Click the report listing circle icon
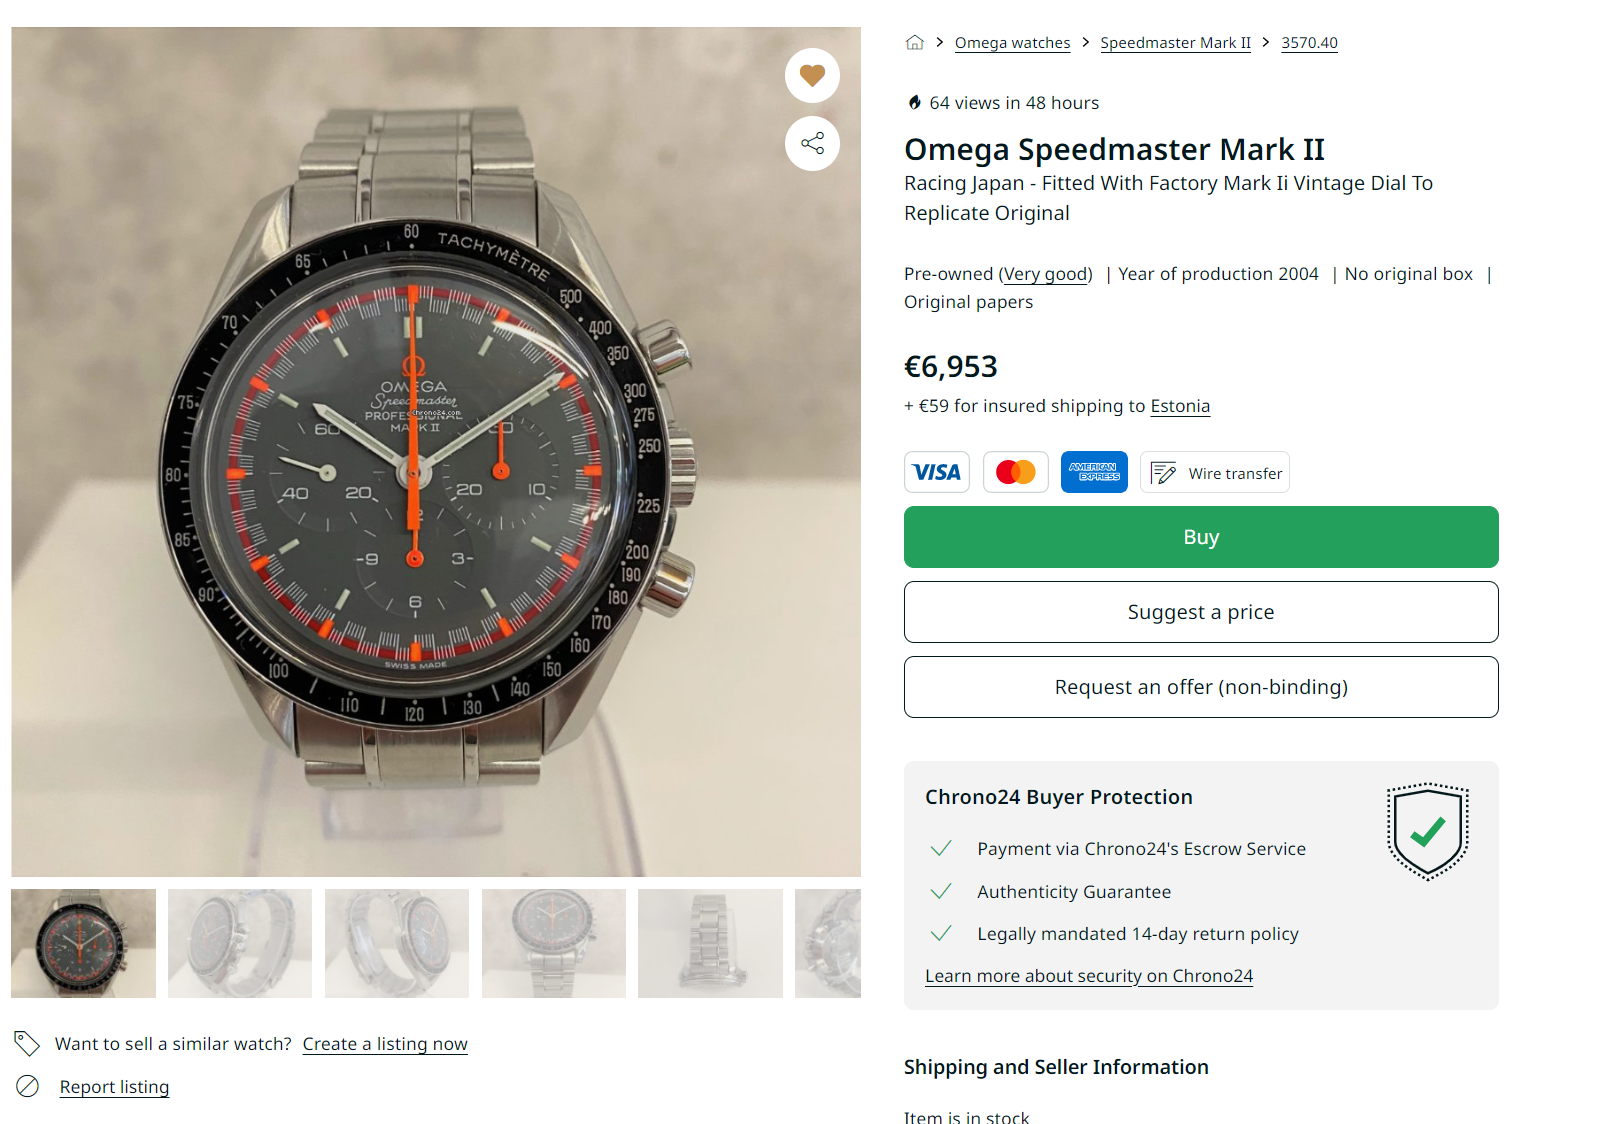 click(28, 1086)
